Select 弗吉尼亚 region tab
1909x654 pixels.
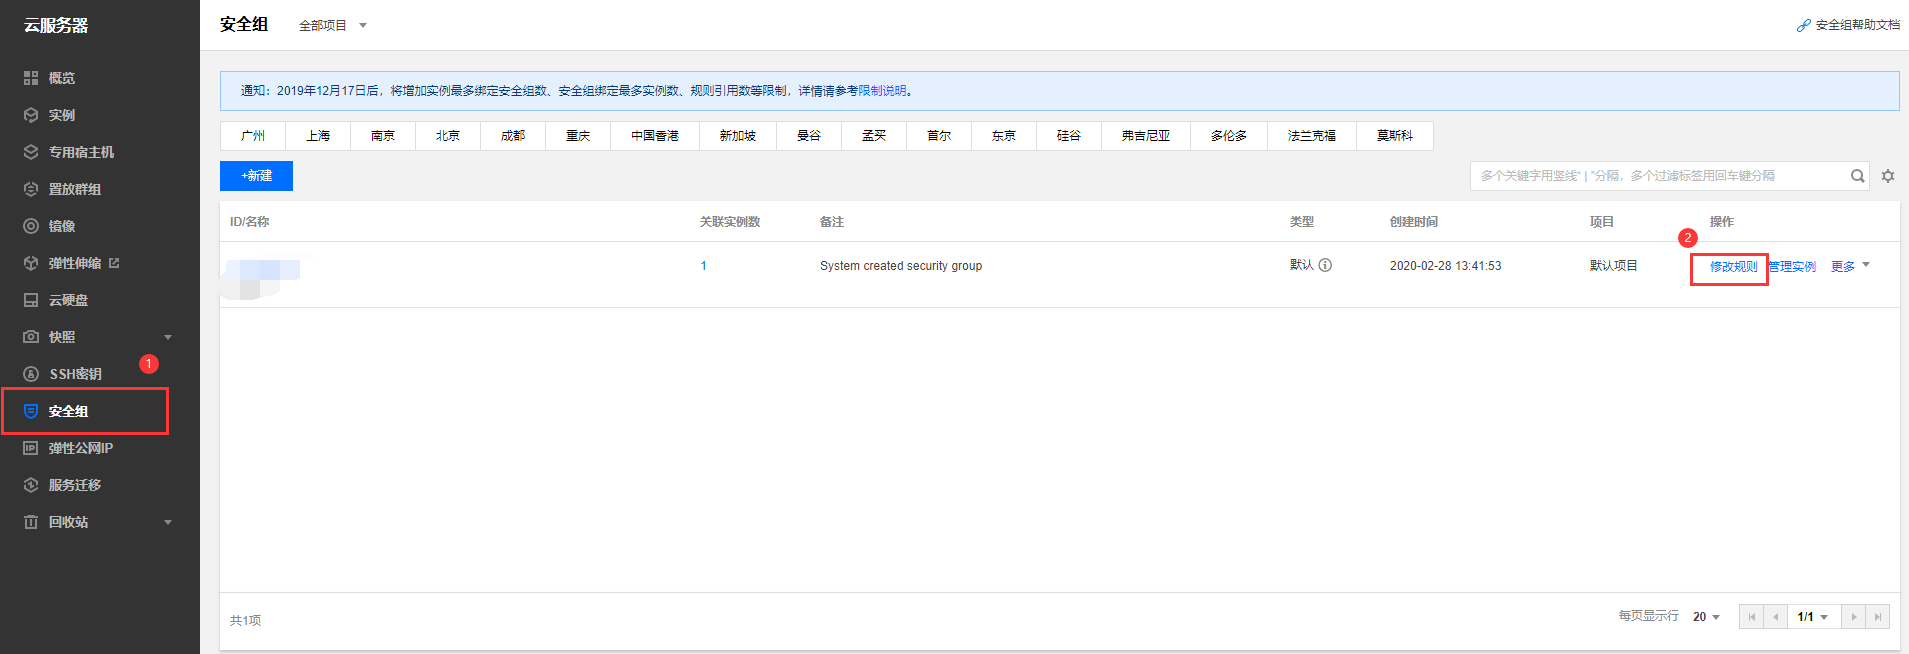point(1146,136)
